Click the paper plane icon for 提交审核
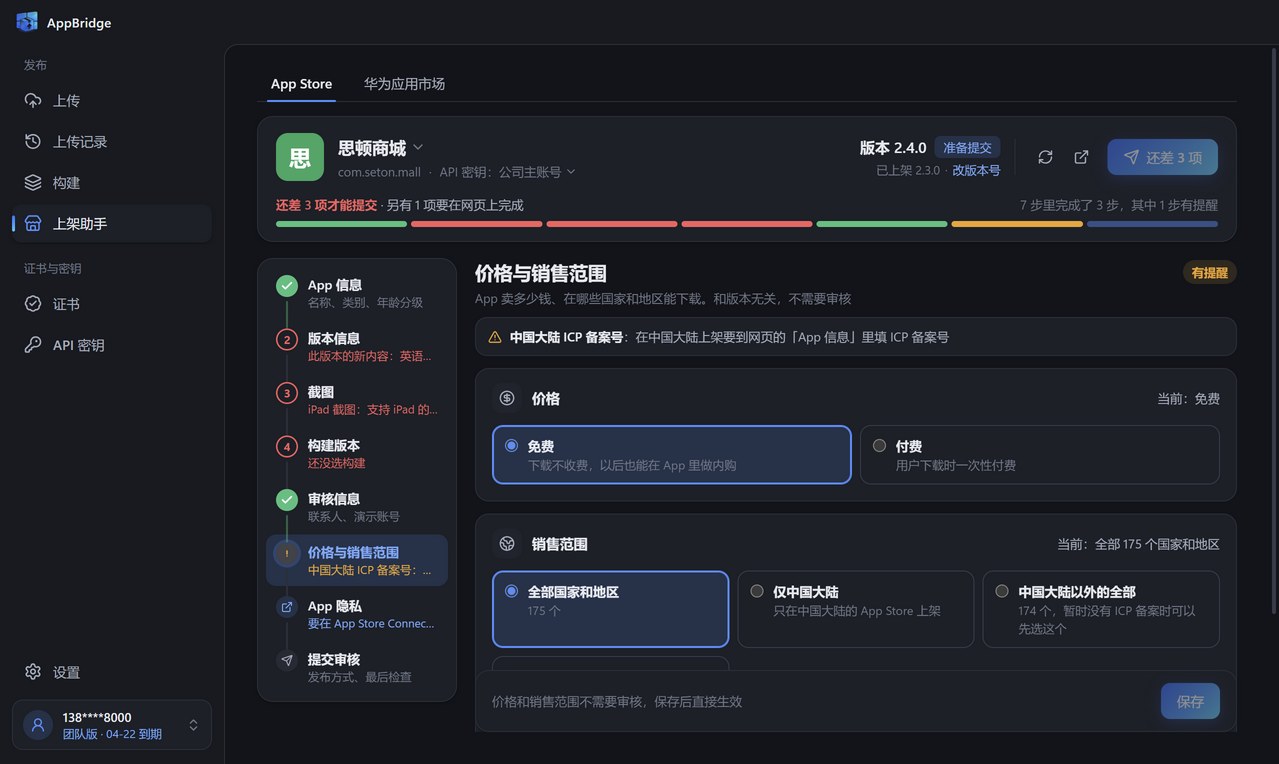Image resolution: width=1279 pixels, height=764 pixels. click(287, 660)
